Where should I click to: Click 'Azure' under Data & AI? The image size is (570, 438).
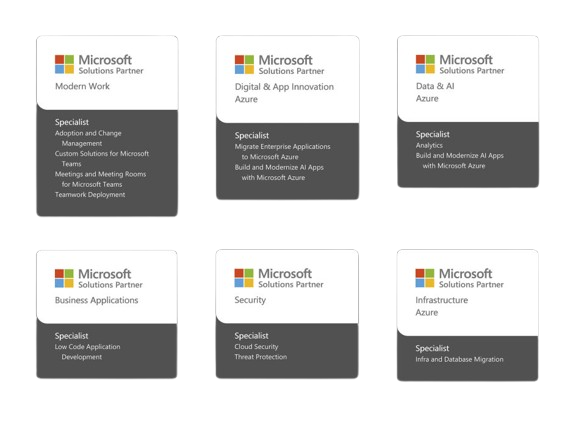[427, 99]
